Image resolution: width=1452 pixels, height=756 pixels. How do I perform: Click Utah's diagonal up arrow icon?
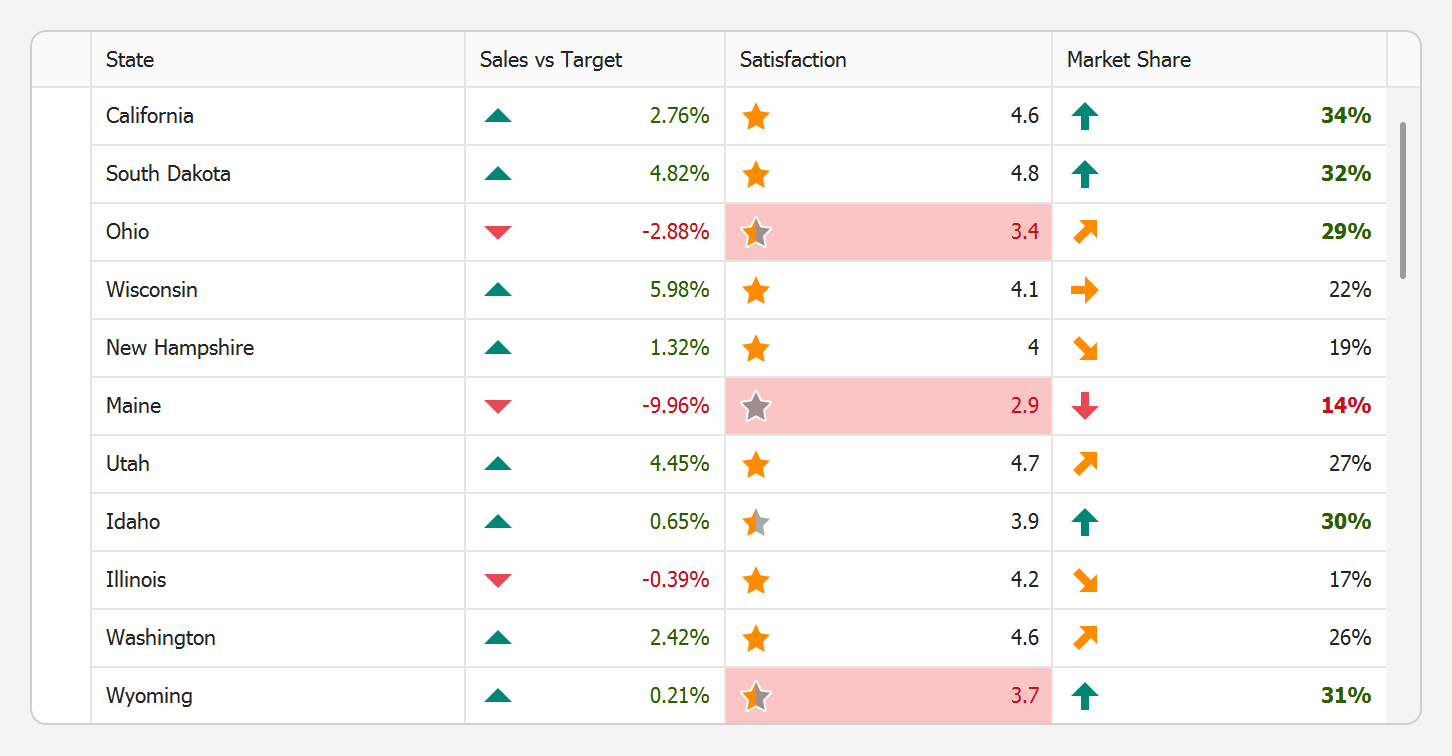[x=1084, y=464]
